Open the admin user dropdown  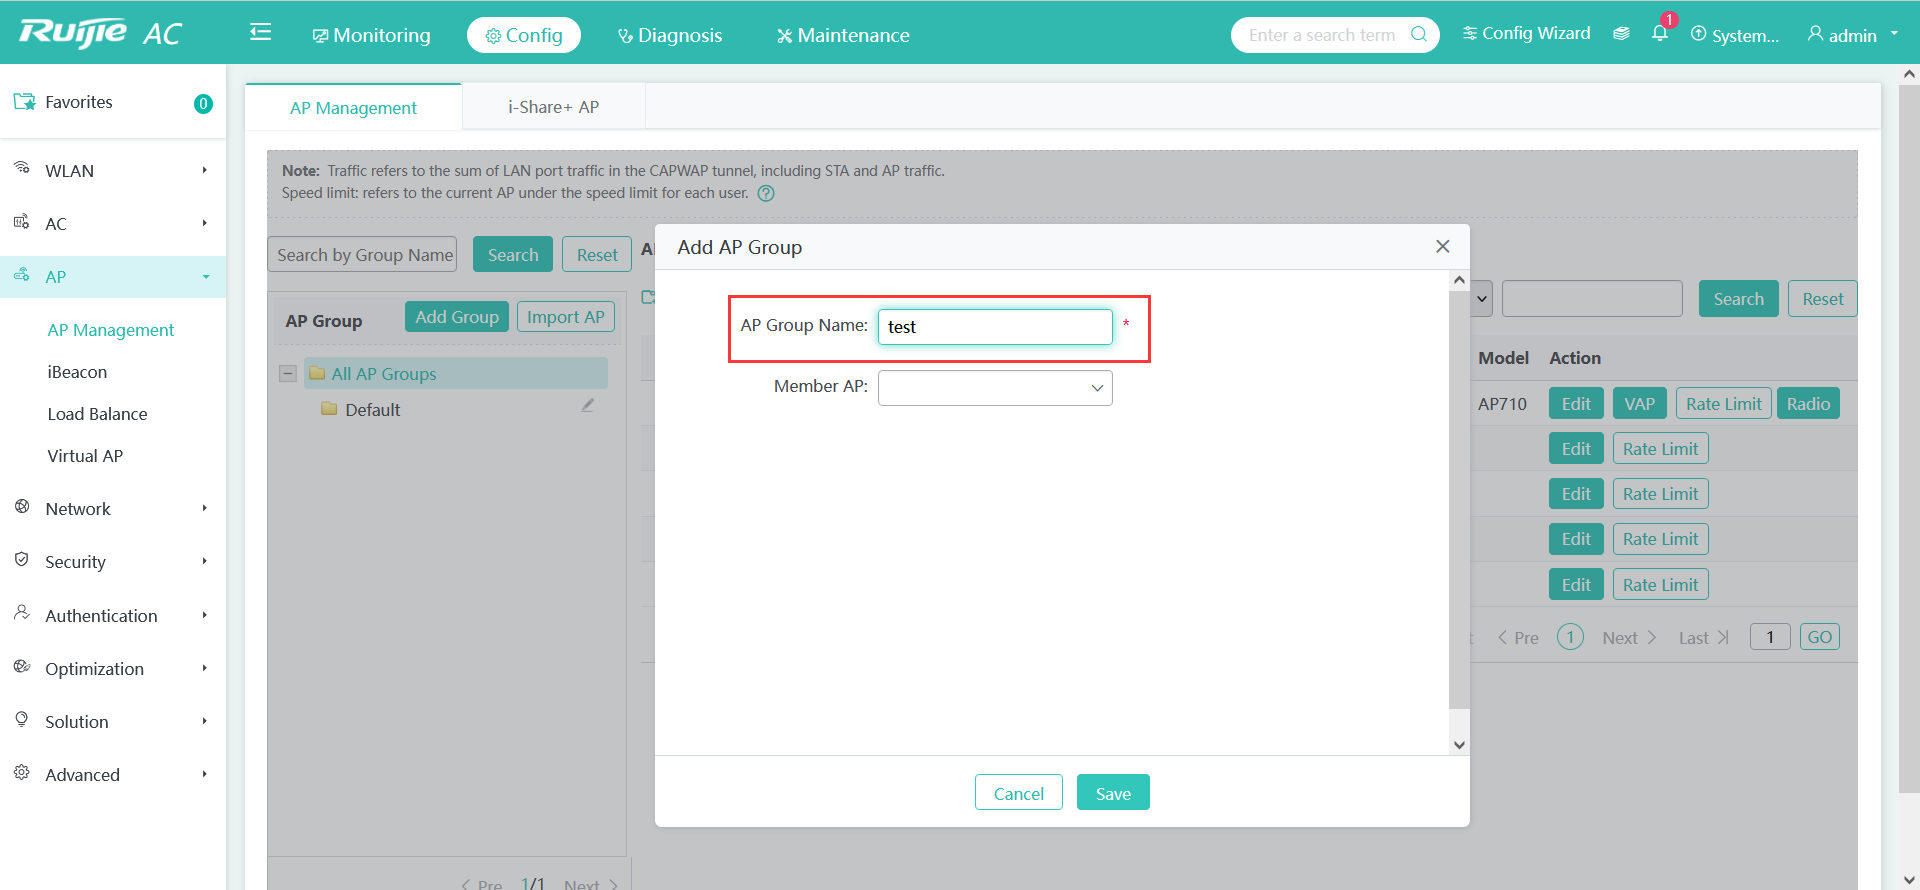pos(1852,35)
